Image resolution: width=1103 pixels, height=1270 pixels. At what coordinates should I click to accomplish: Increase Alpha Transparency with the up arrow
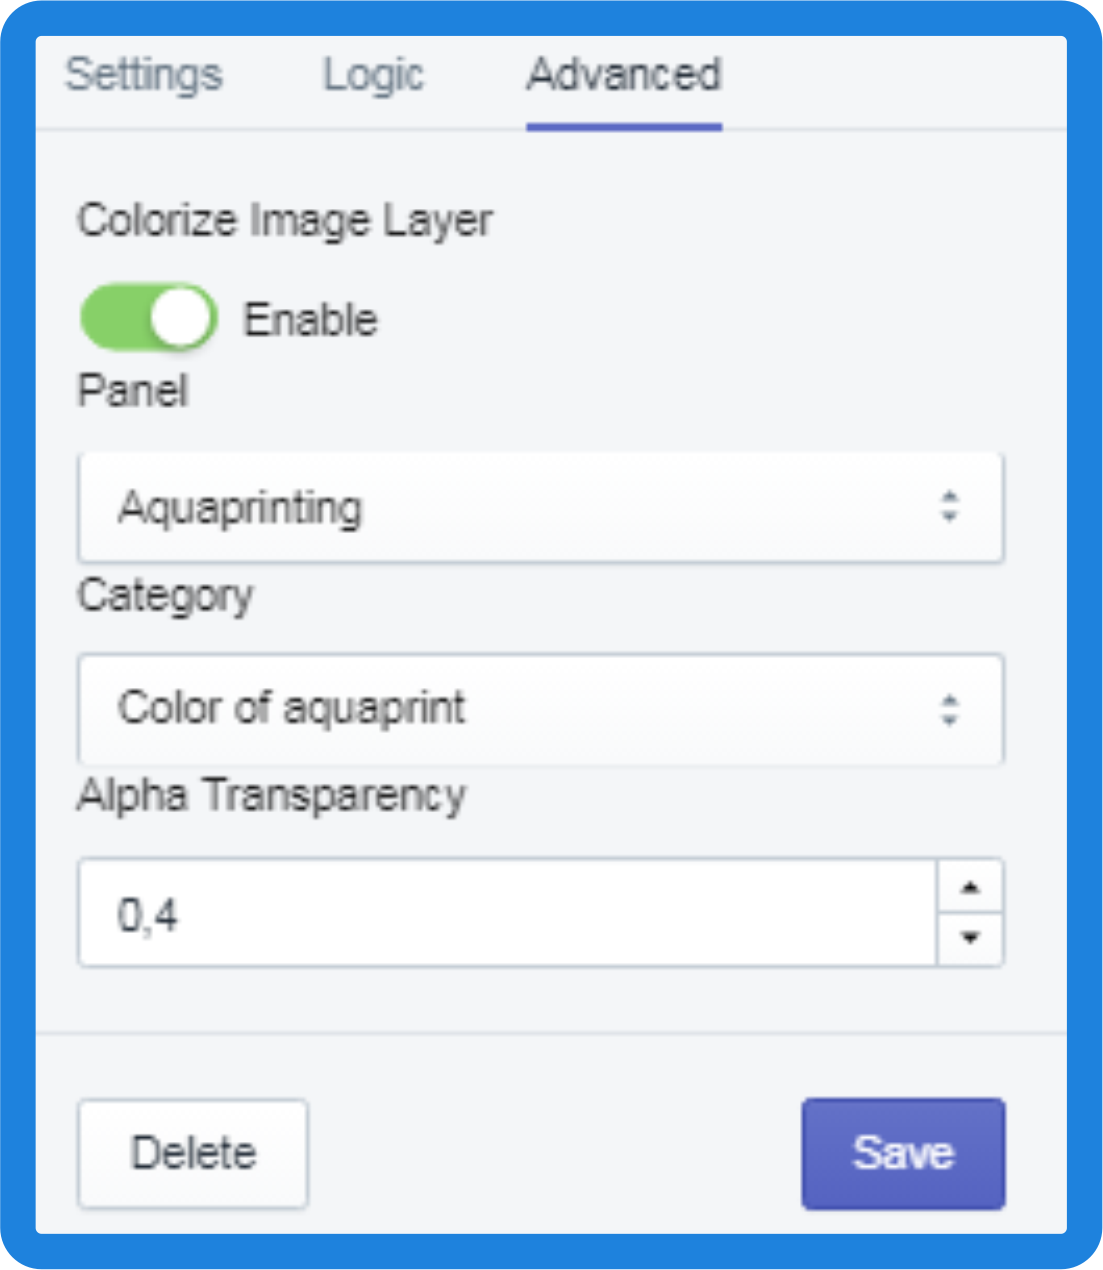click(969, 887)
